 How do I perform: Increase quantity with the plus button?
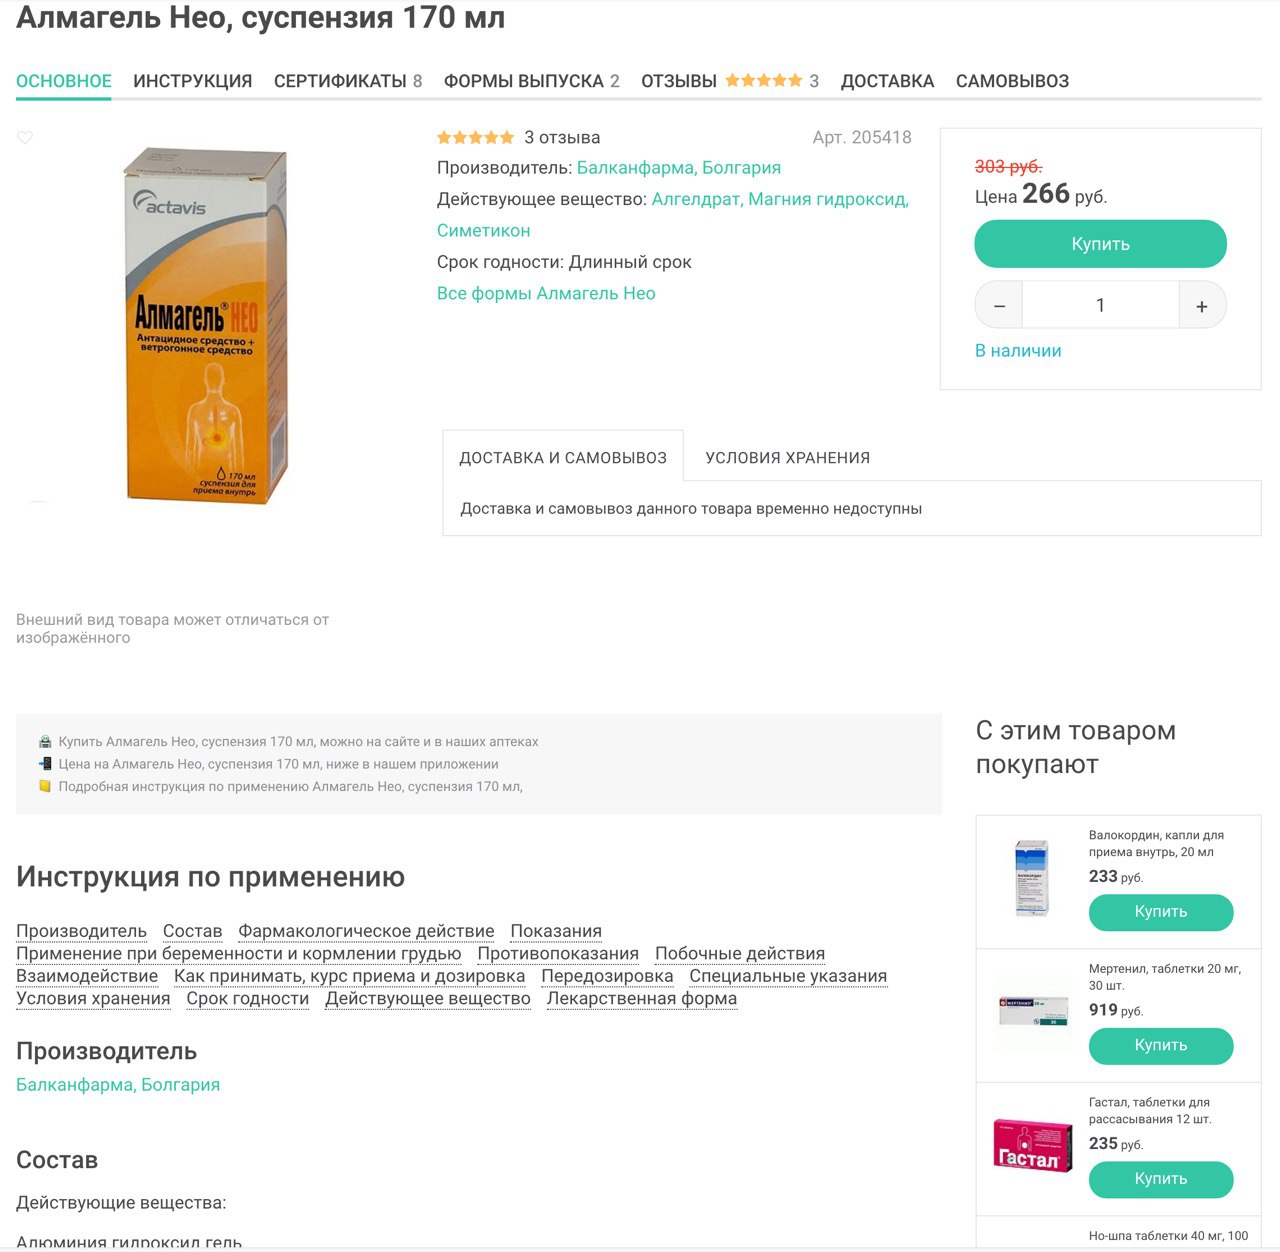click(1202, 306)
